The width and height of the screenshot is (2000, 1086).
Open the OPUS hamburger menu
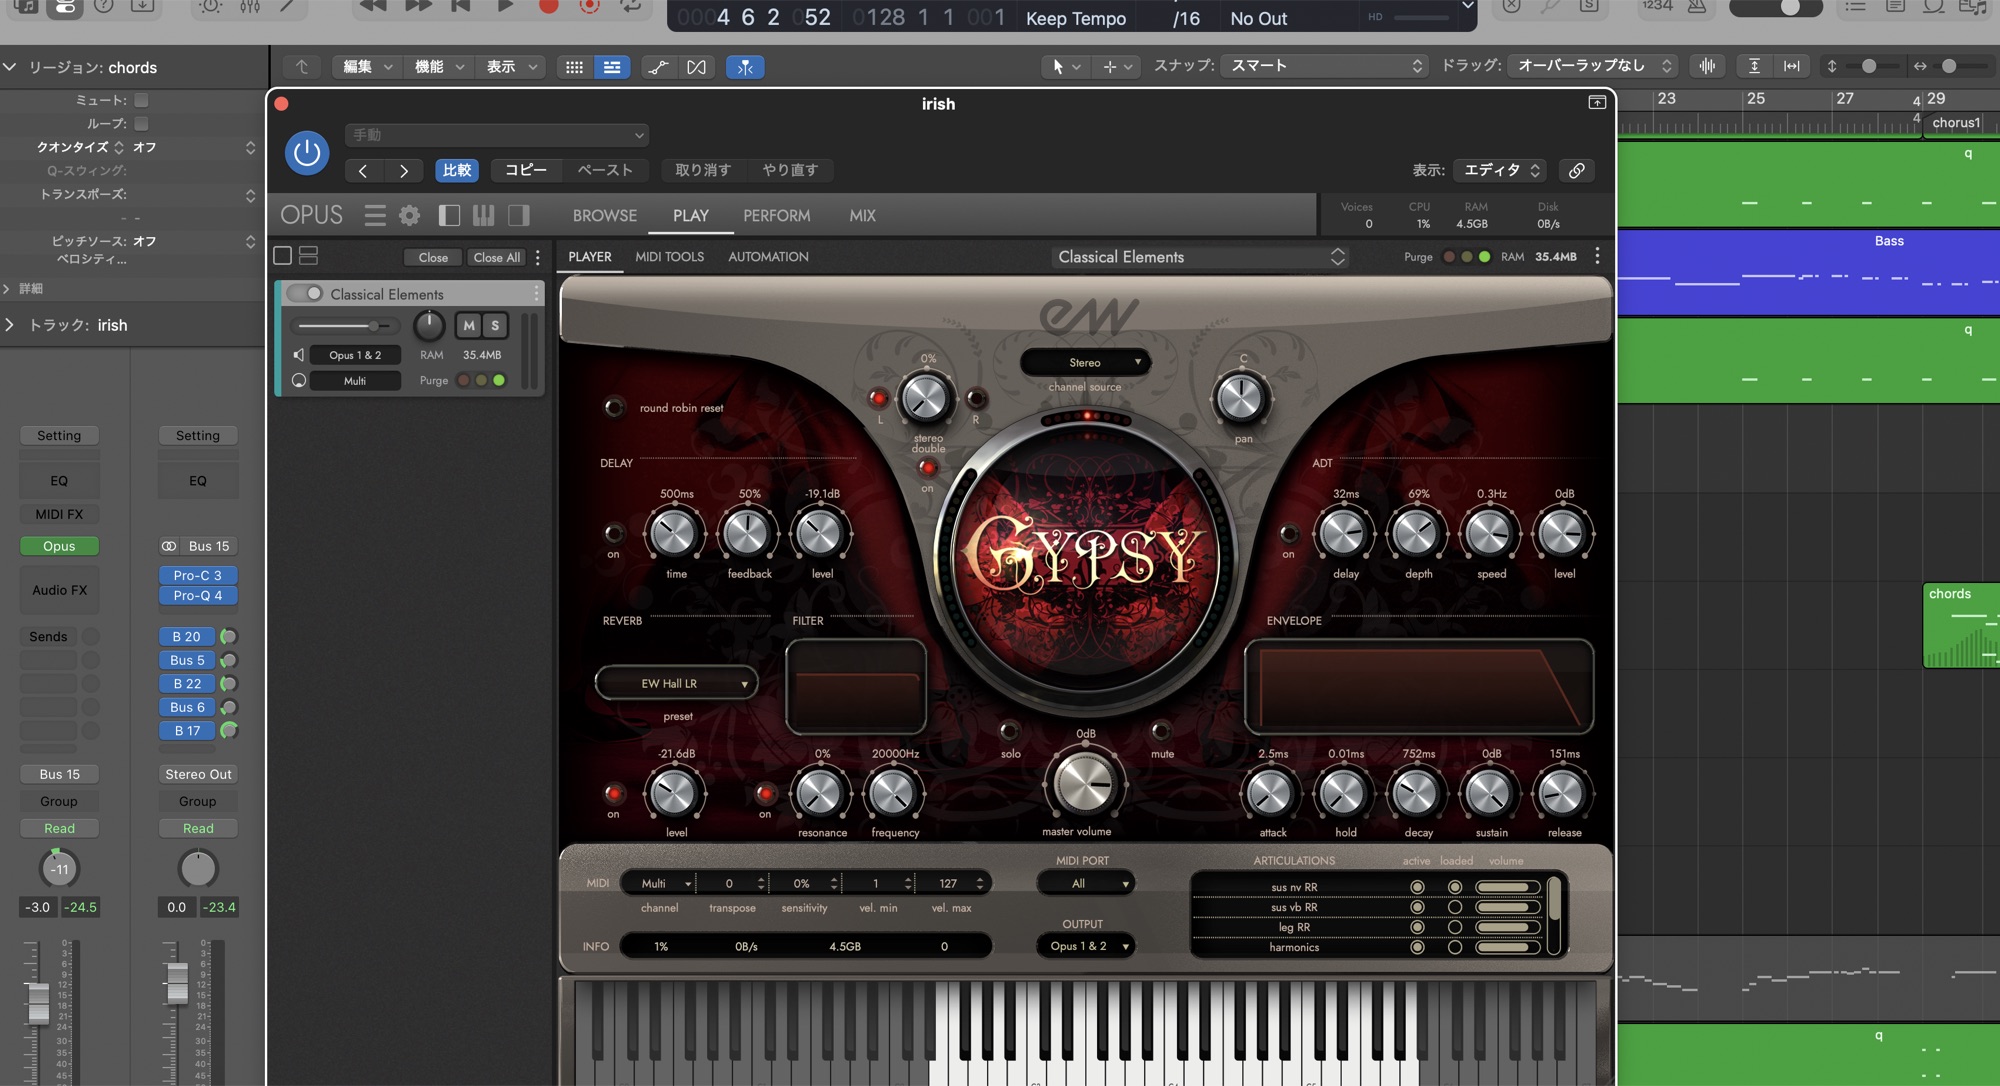375,215
